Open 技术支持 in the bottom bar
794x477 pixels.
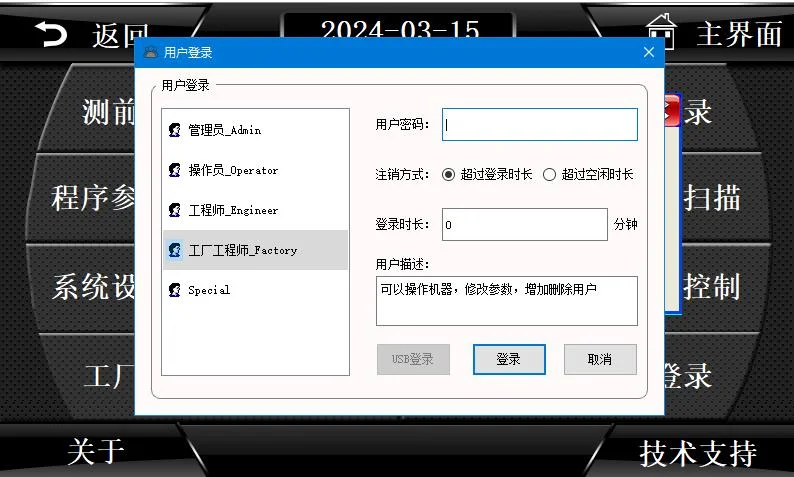pyautogui.click(x=698, y=453)
